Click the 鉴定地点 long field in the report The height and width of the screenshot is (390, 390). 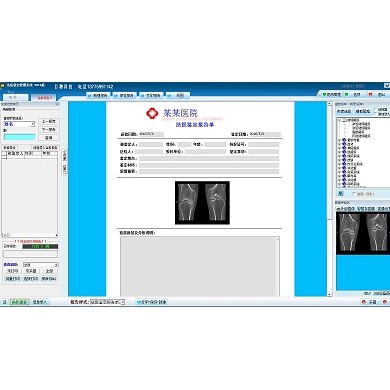pos(209,158)
